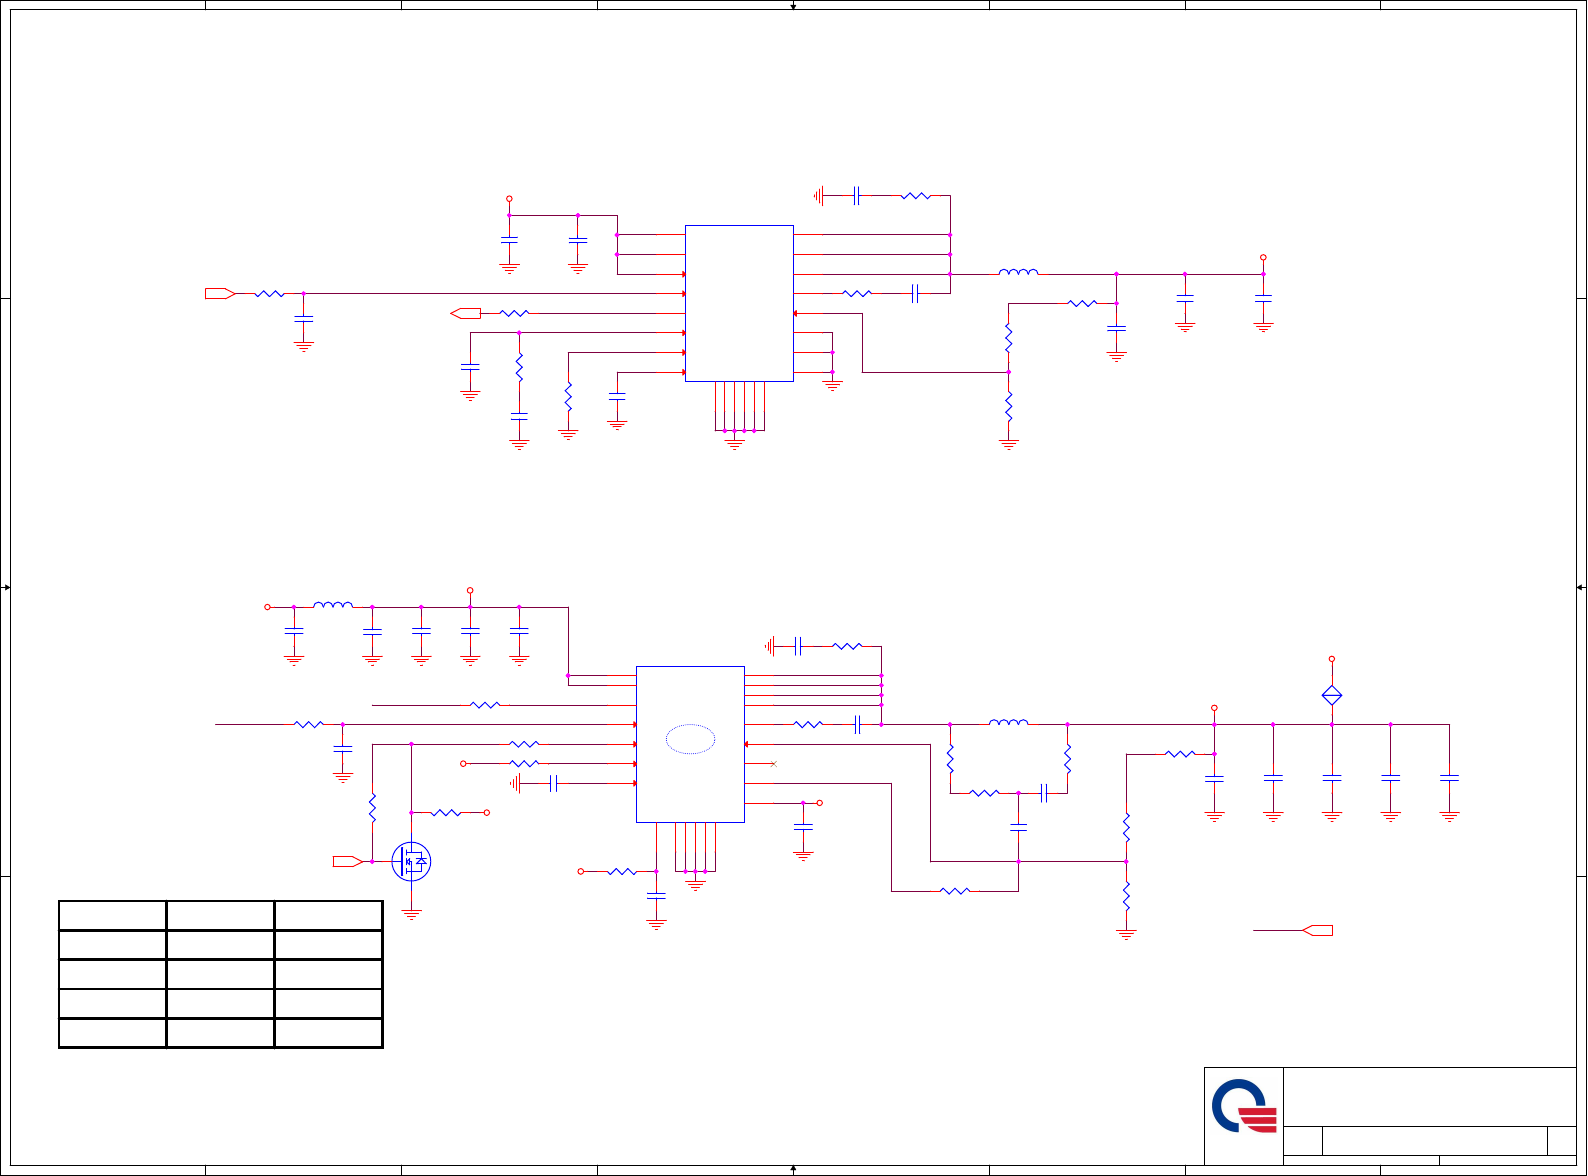Select the inductor on the blue IC's output line

coord(1008,722)
